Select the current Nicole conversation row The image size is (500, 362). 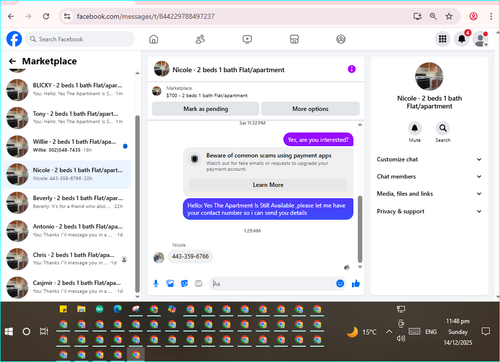click(67, 174)
